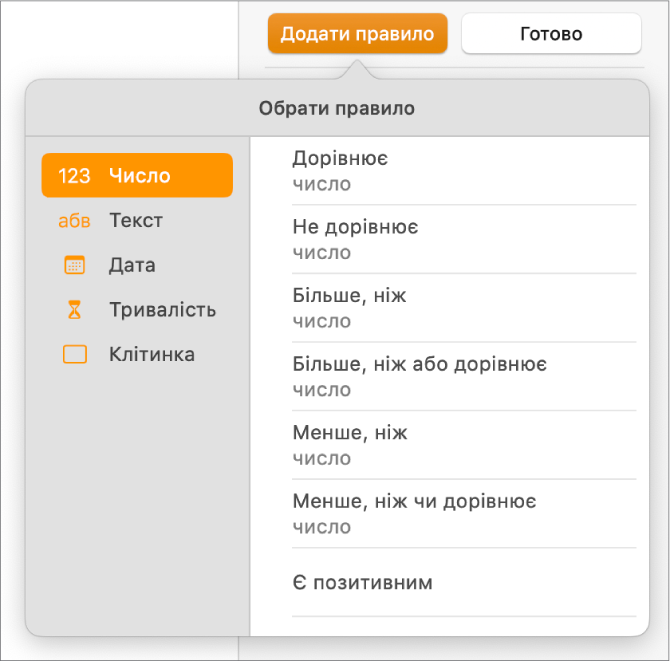Click the hourglass icon next to Тривалість

[x=74, y=309]
